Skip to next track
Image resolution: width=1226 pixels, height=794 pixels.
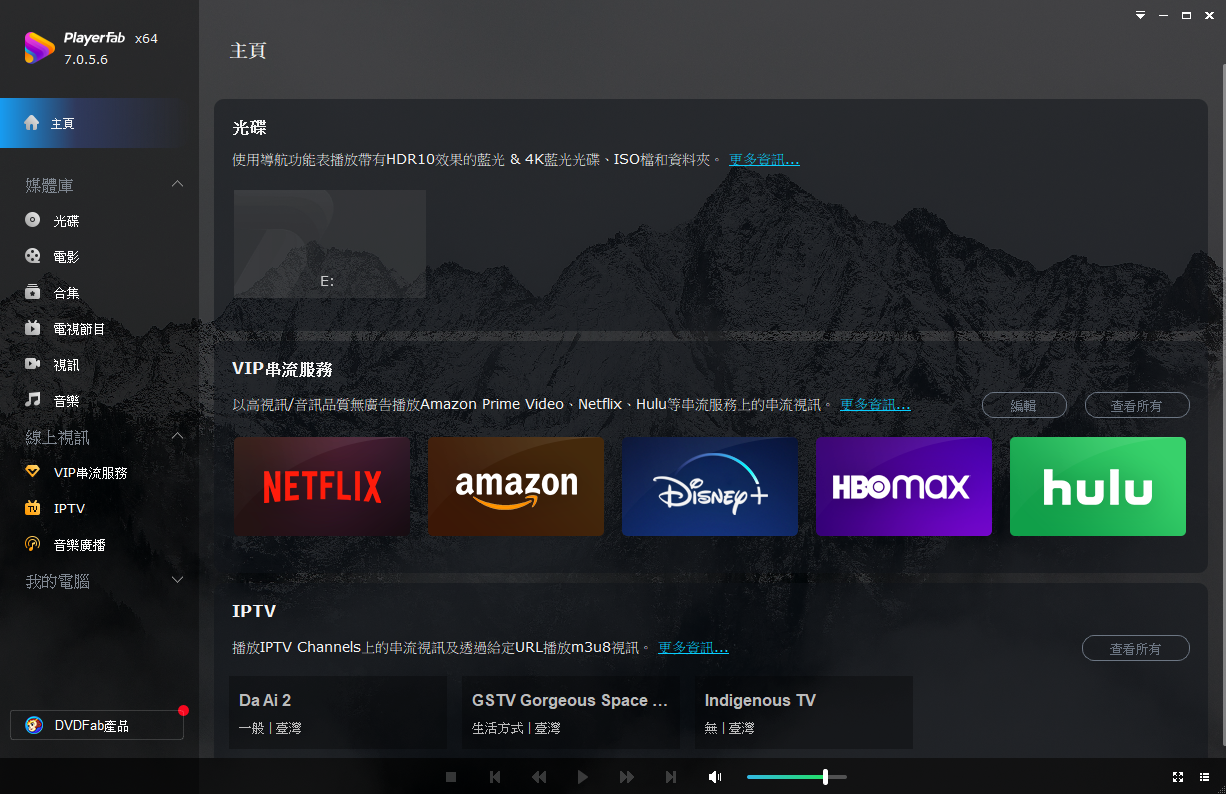coord(671,777)
